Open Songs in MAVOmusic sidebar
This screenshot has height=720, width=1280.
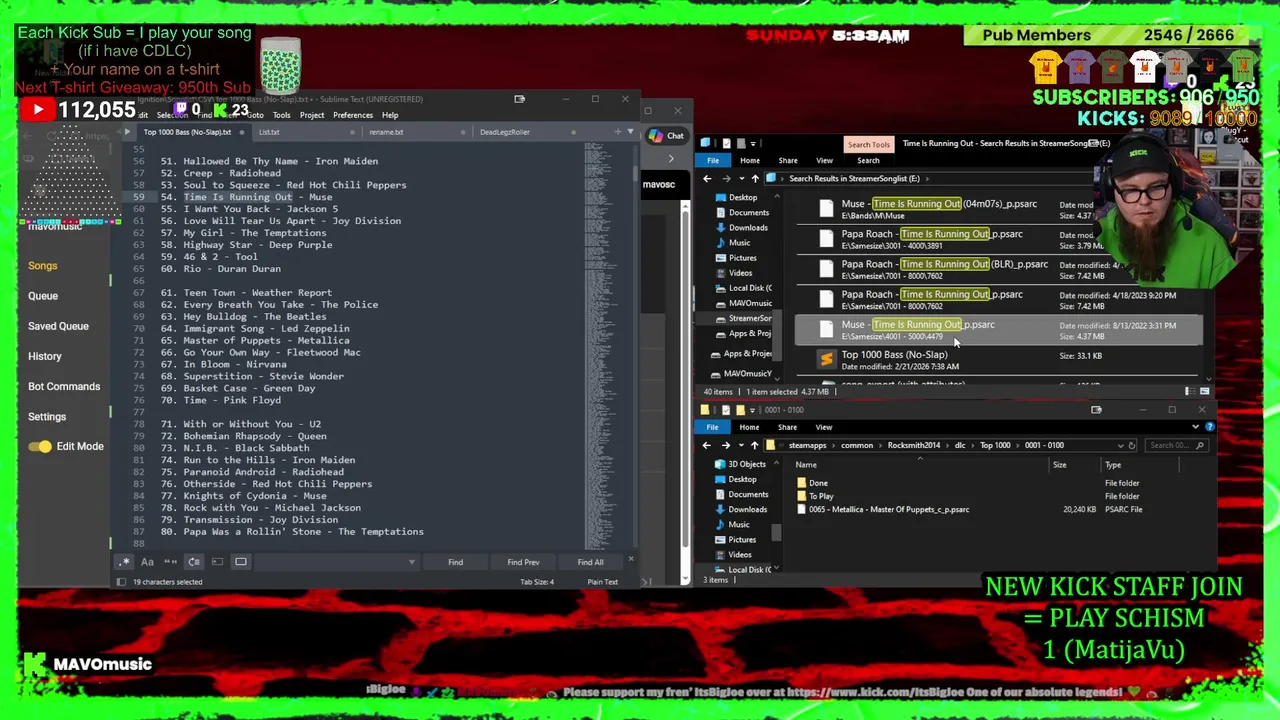coord(43,266)
